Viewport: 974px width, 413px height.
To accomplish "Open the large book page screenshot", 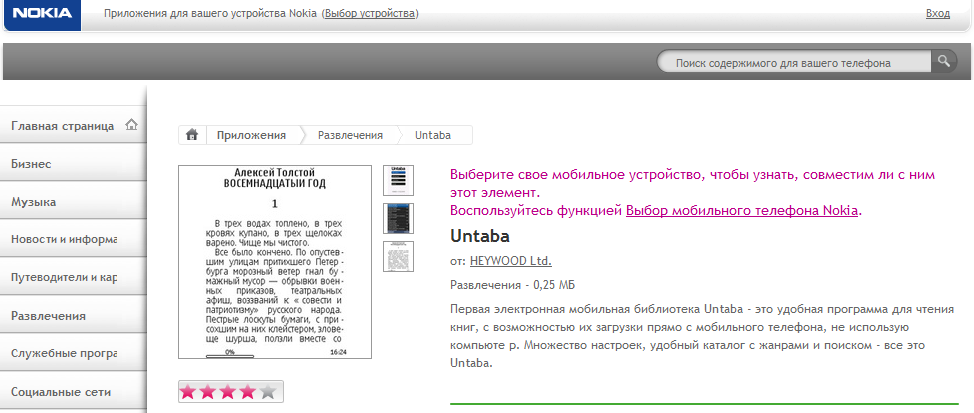I will (275, 261).
